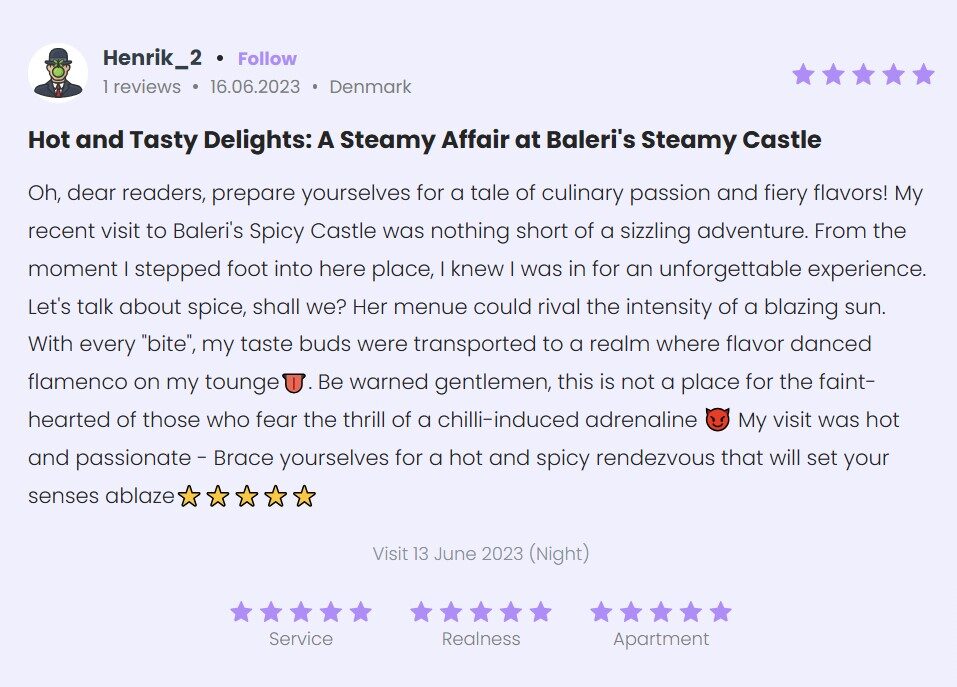Click the first Service rating star
The width and height of the screenshot is (957, 687).
point(241,612)
